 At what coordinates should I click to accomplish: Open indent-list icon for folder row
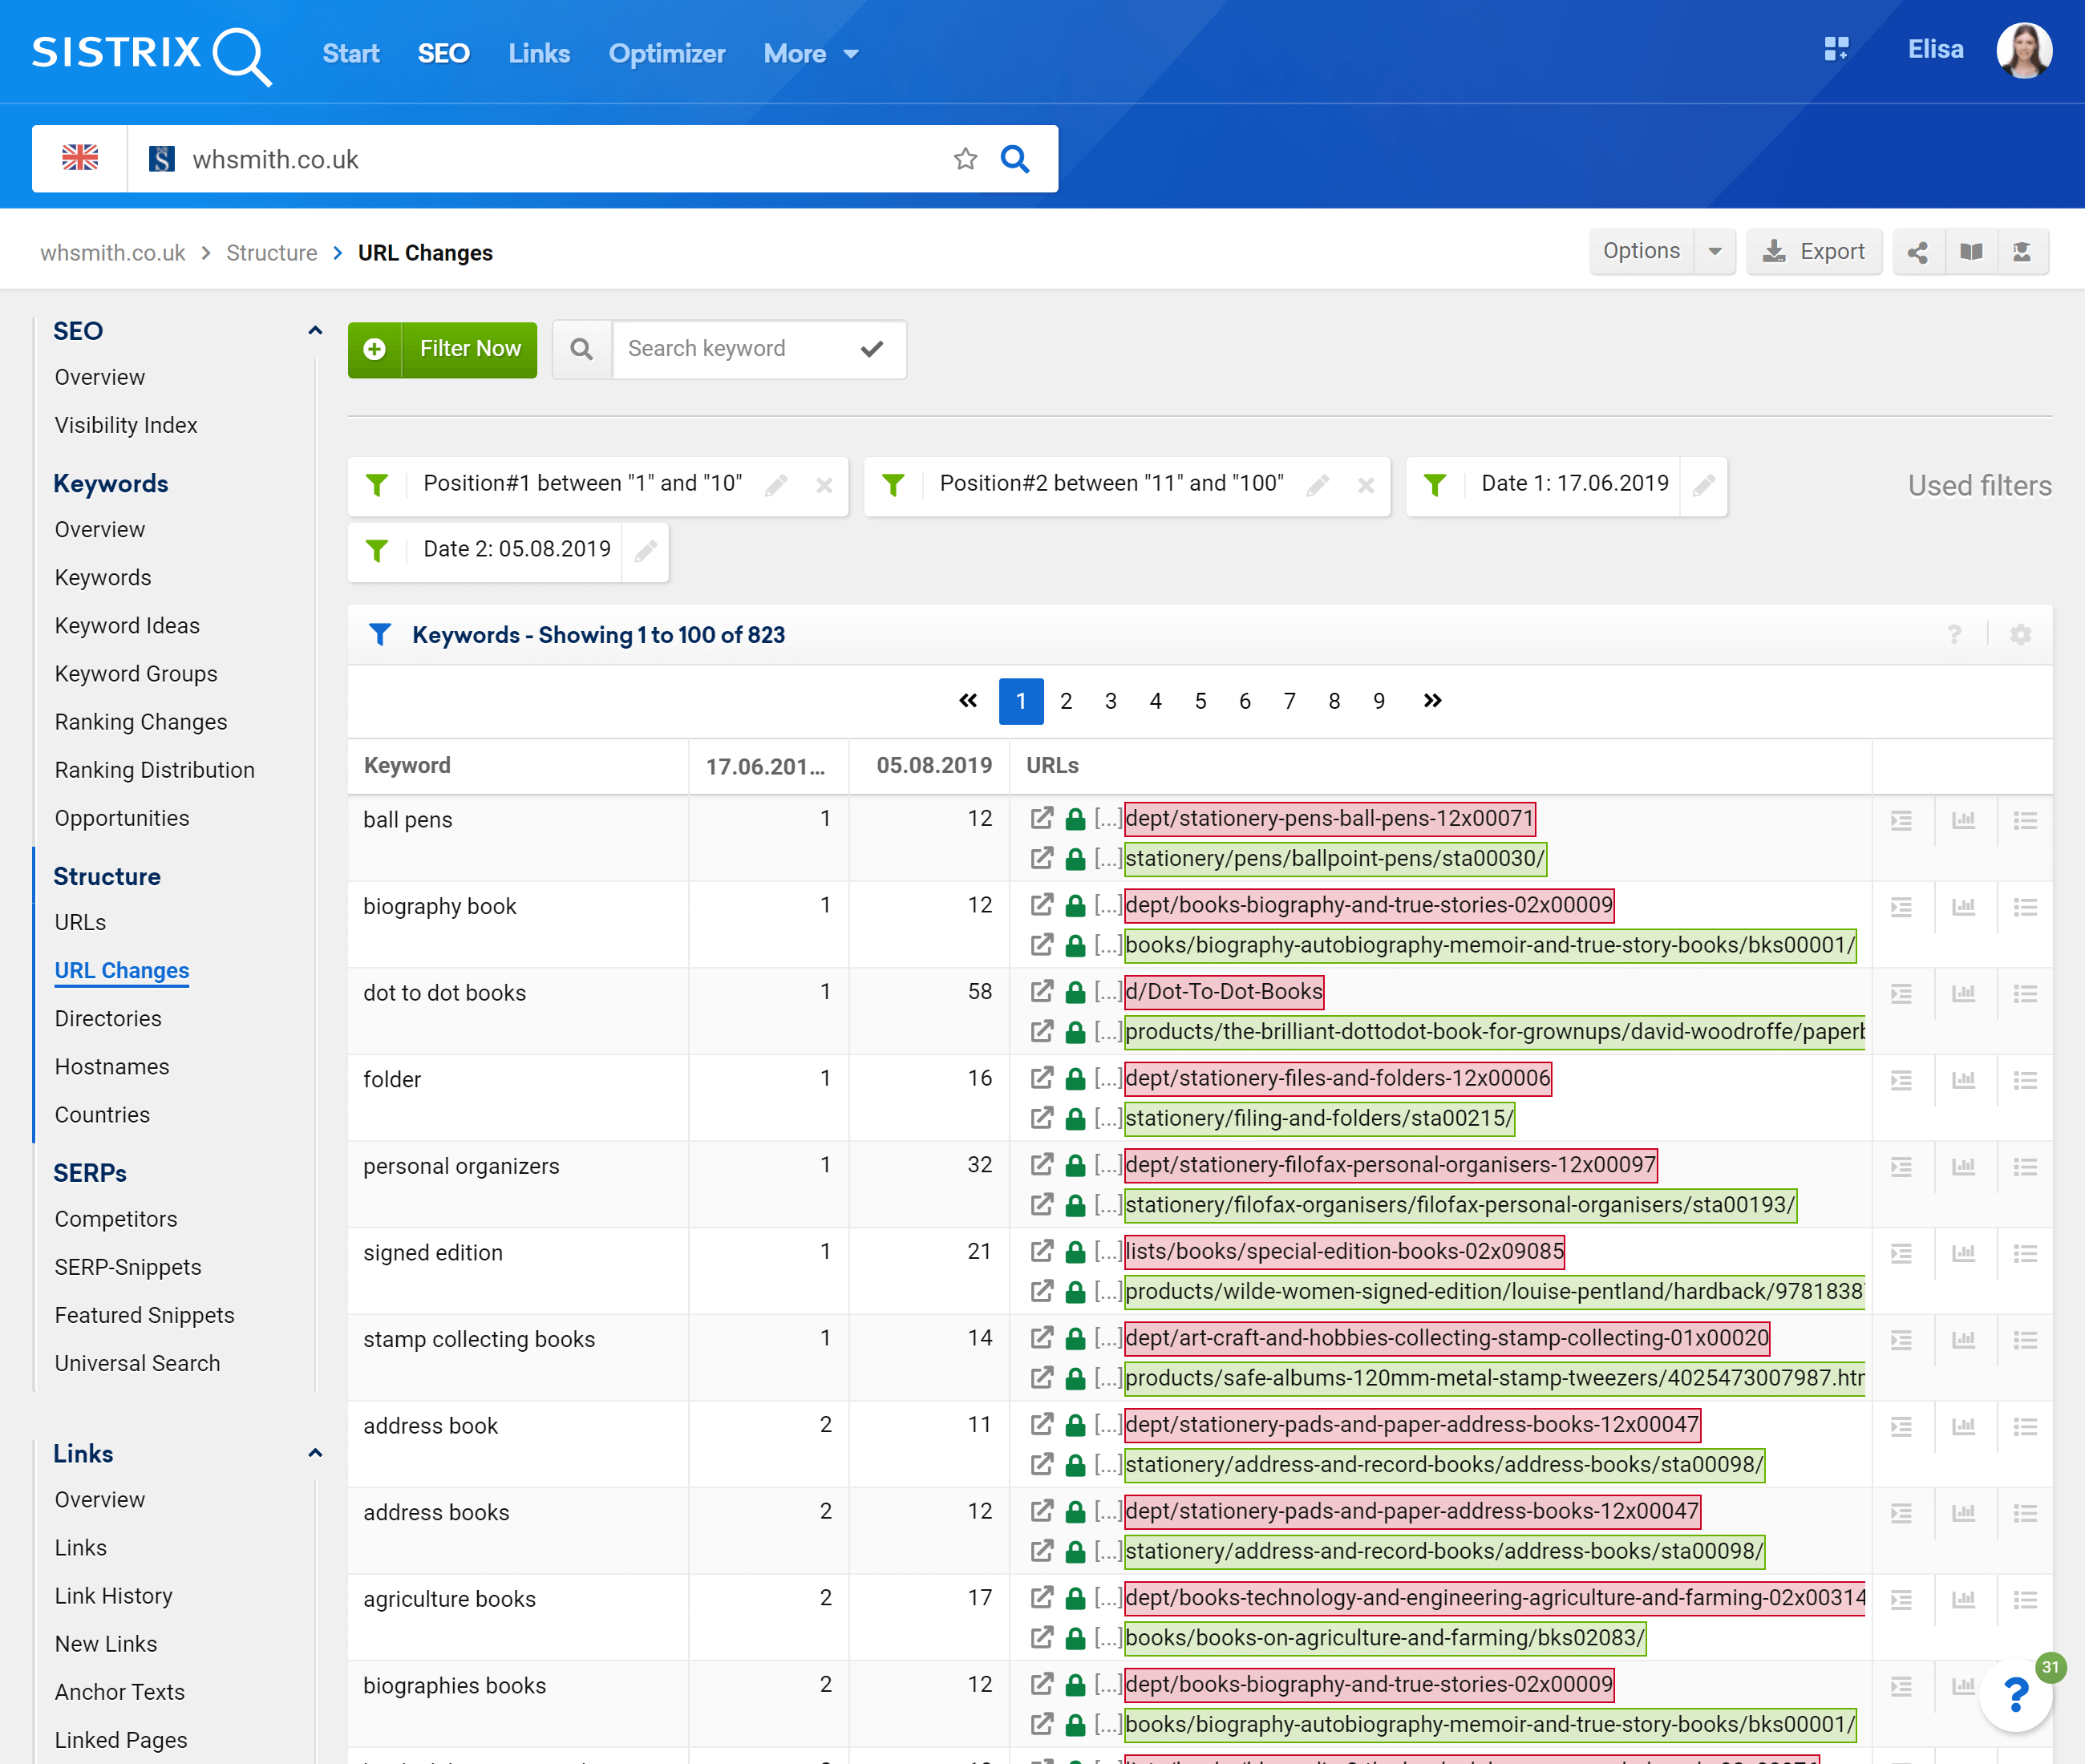pyautogui.click(x=1902, y=1081)
